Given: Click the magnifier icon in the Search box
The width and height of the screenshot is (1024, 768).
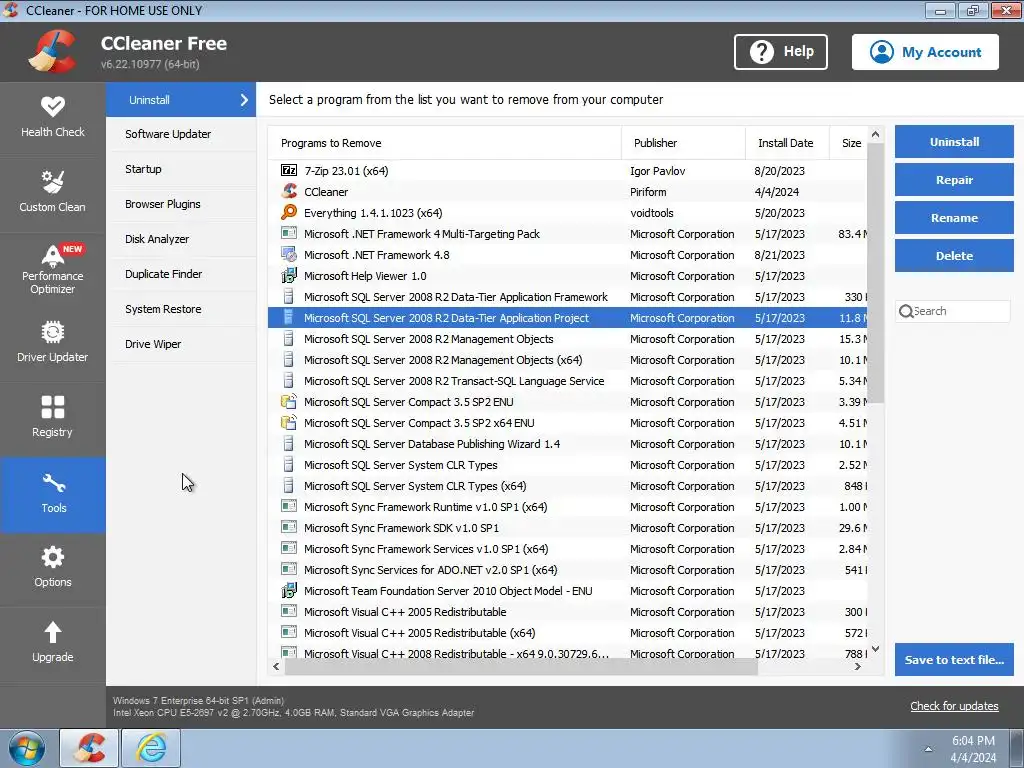Looking at the screenshot, I should click(x=906, y=312).
